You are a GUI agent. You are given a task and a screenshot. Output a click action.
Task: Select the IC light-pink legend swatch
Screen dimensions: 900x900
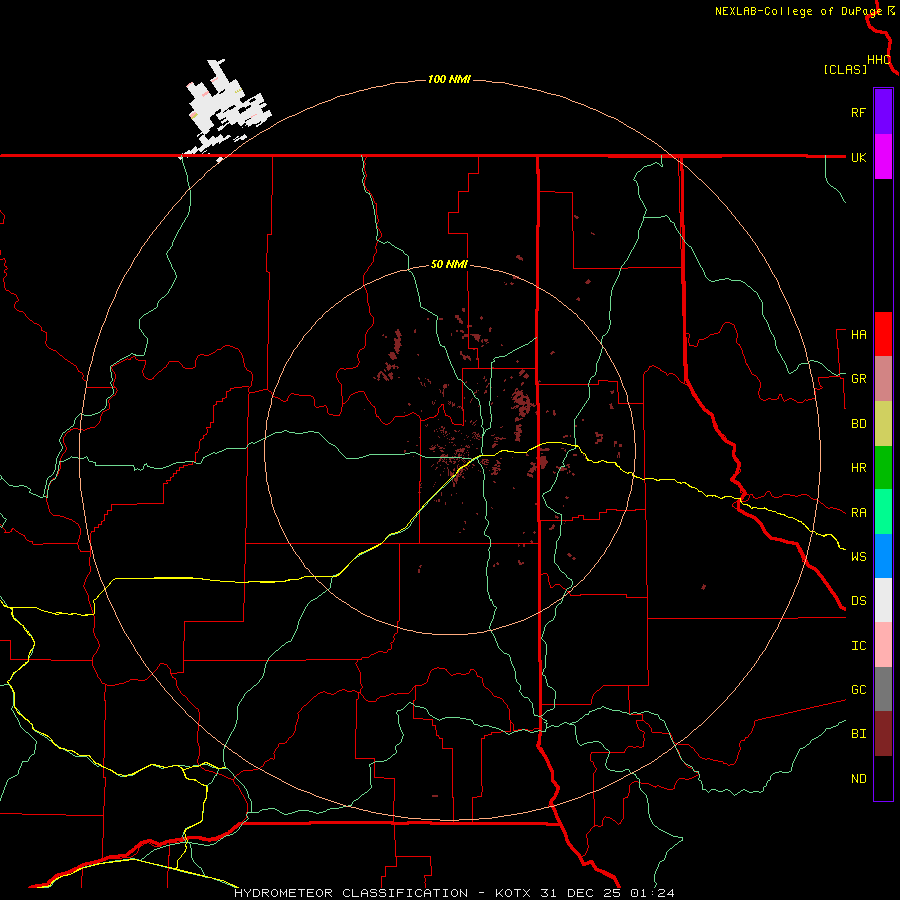(x=883, y=645)
